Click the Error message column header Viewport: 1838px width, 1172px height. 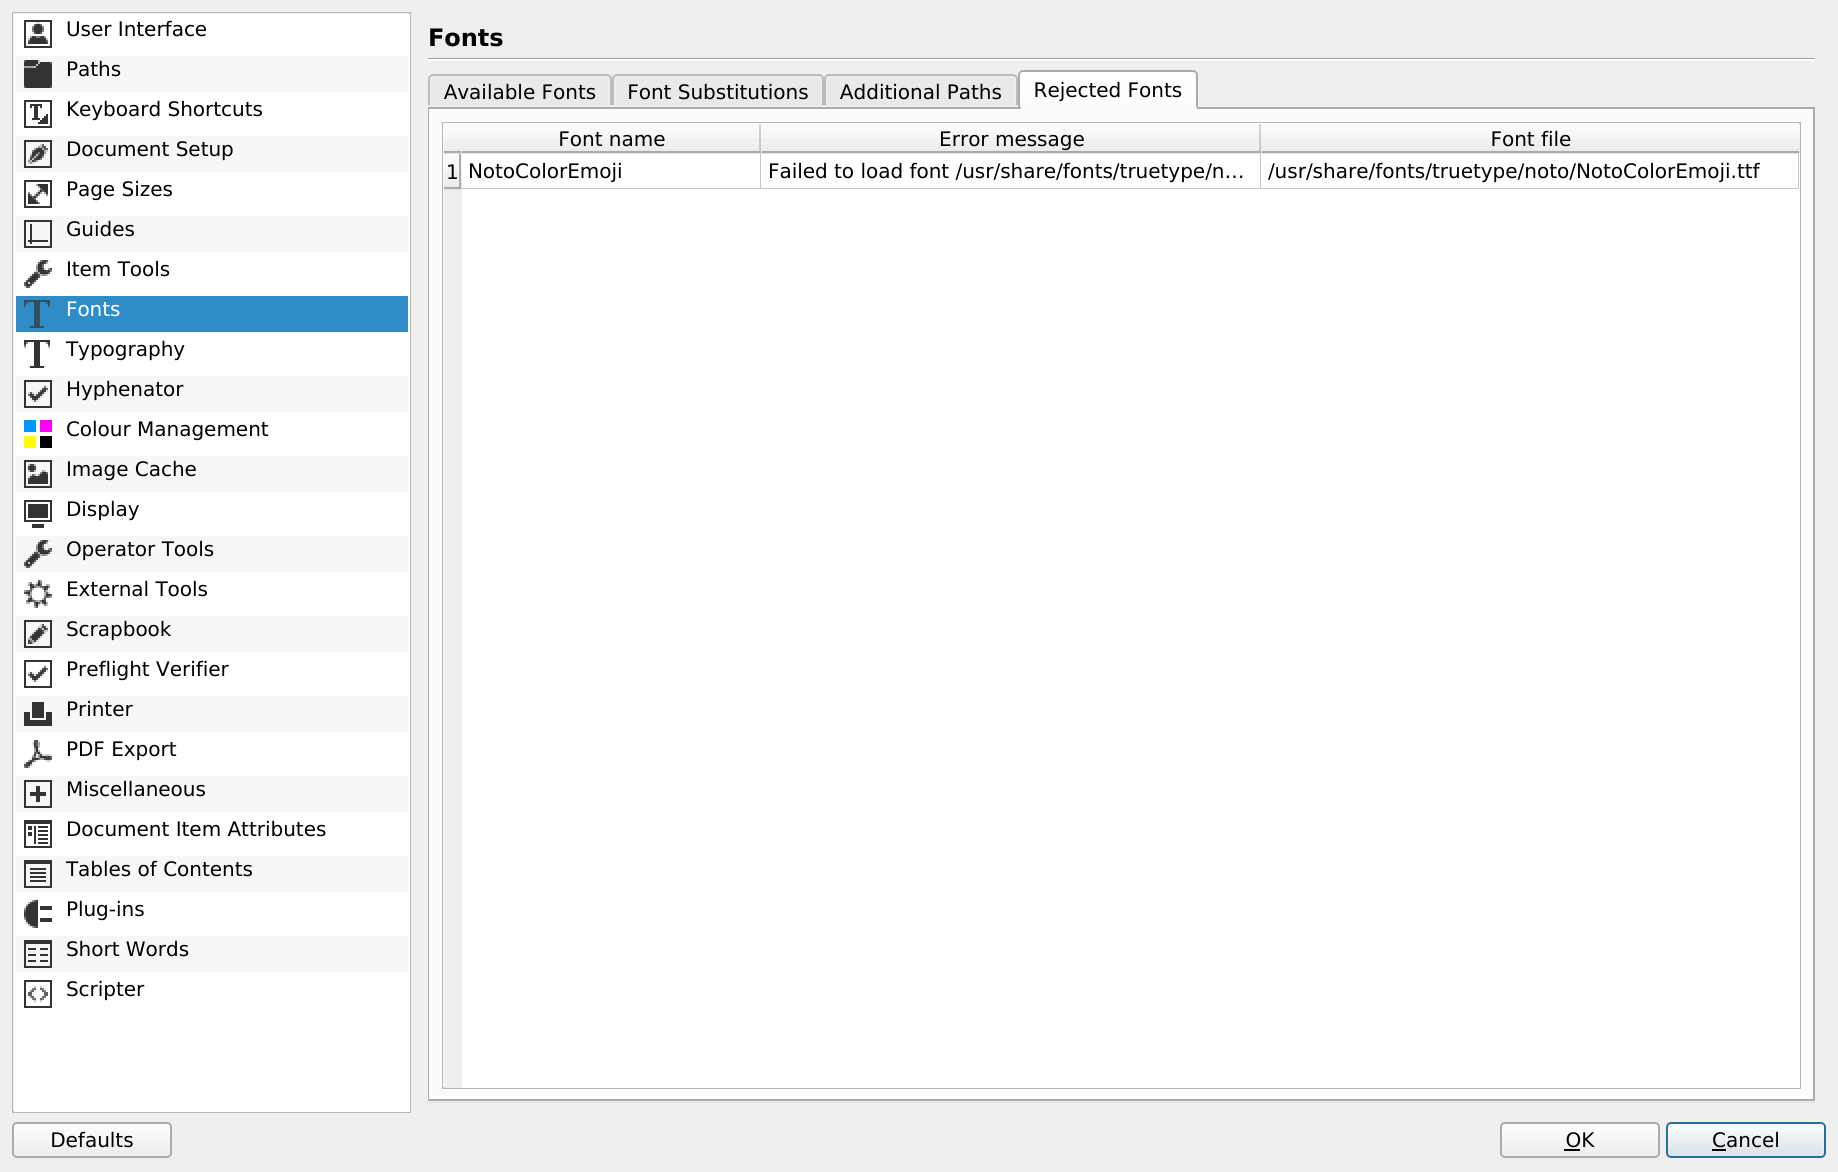click(x=1010, y=139)
